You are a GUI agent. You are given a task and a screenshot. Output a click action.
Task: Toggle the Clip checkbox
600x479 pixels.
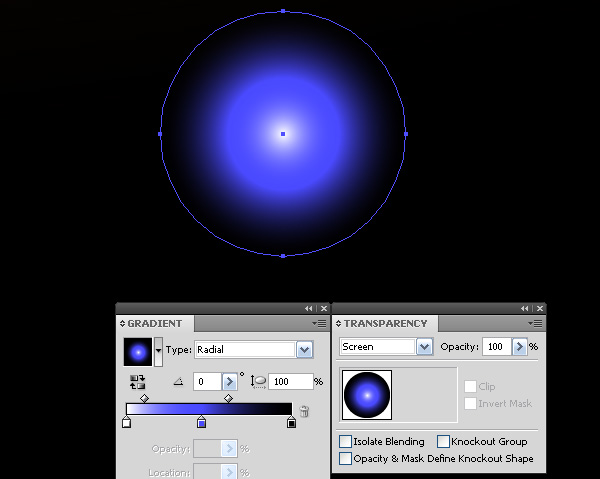(470, 386)
